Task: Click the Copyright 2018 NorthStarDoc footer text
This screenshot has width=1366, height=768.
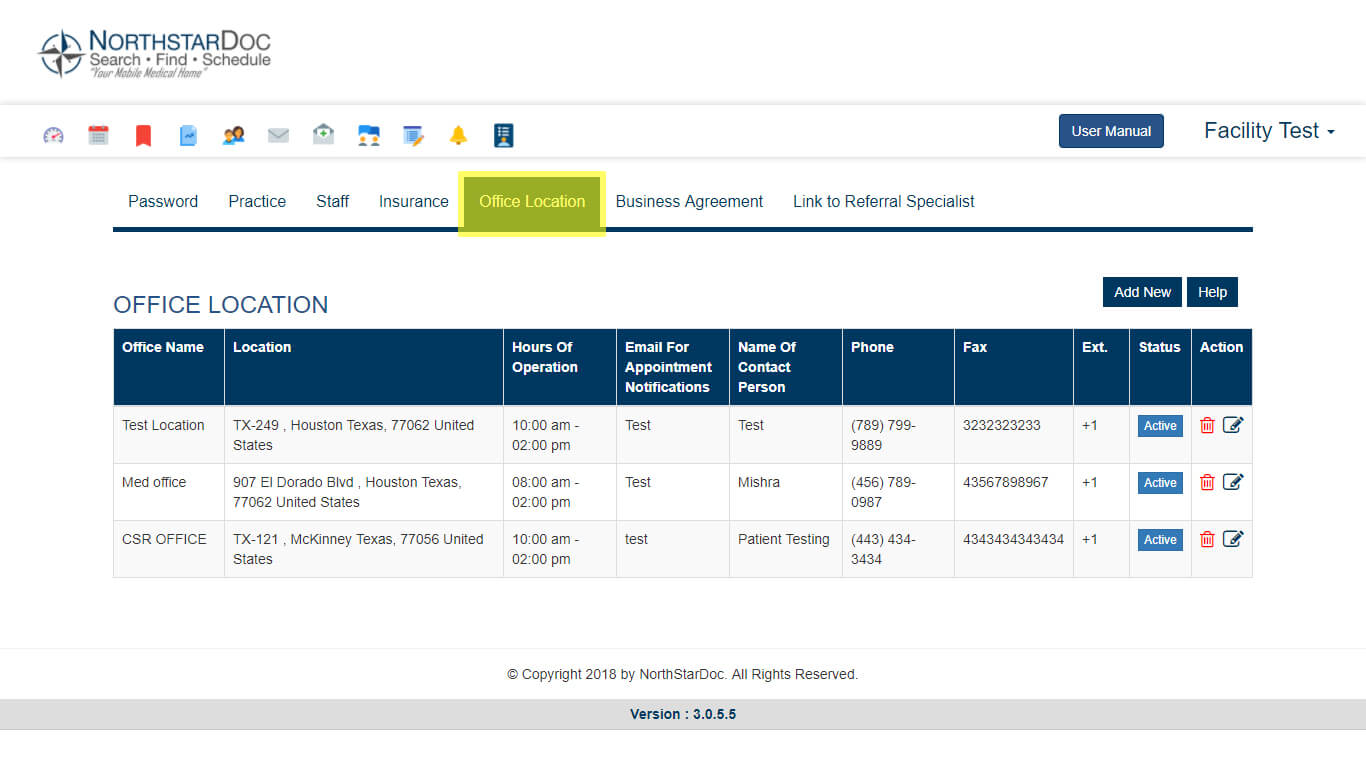Action: point(683,674)
